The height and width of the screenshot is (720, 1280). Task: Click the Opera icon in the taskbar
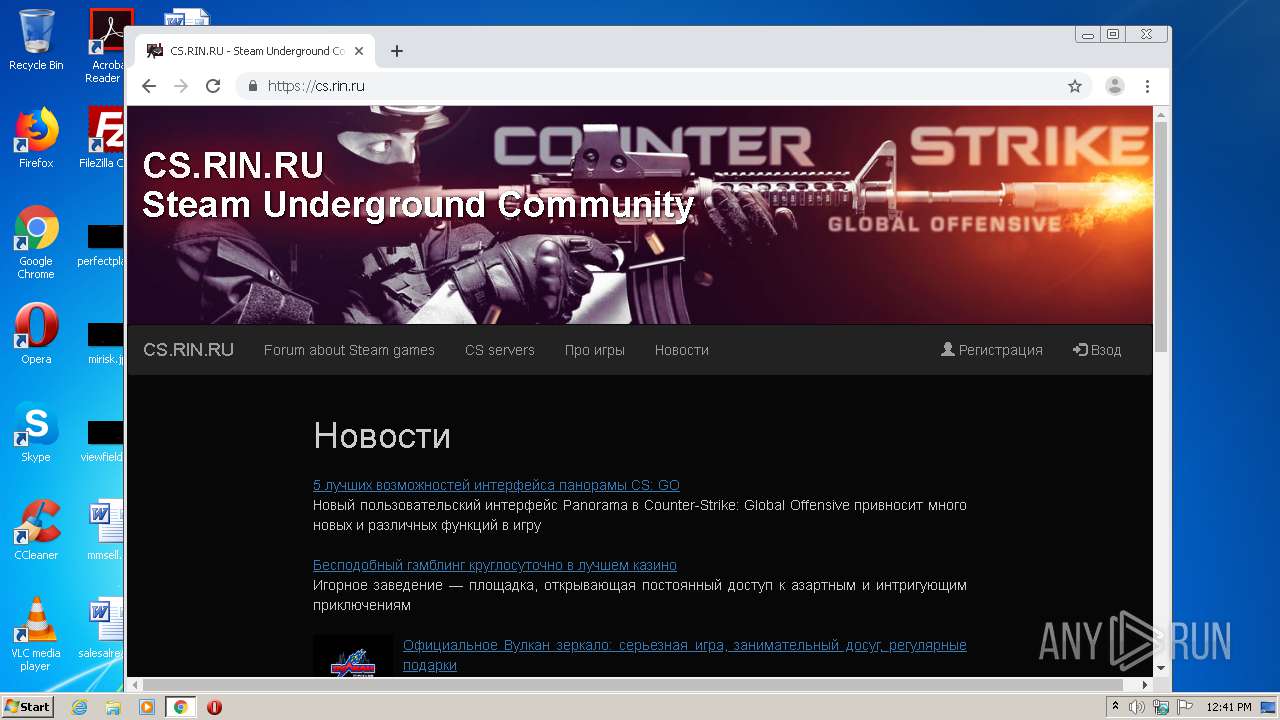[x=214, y=707]
